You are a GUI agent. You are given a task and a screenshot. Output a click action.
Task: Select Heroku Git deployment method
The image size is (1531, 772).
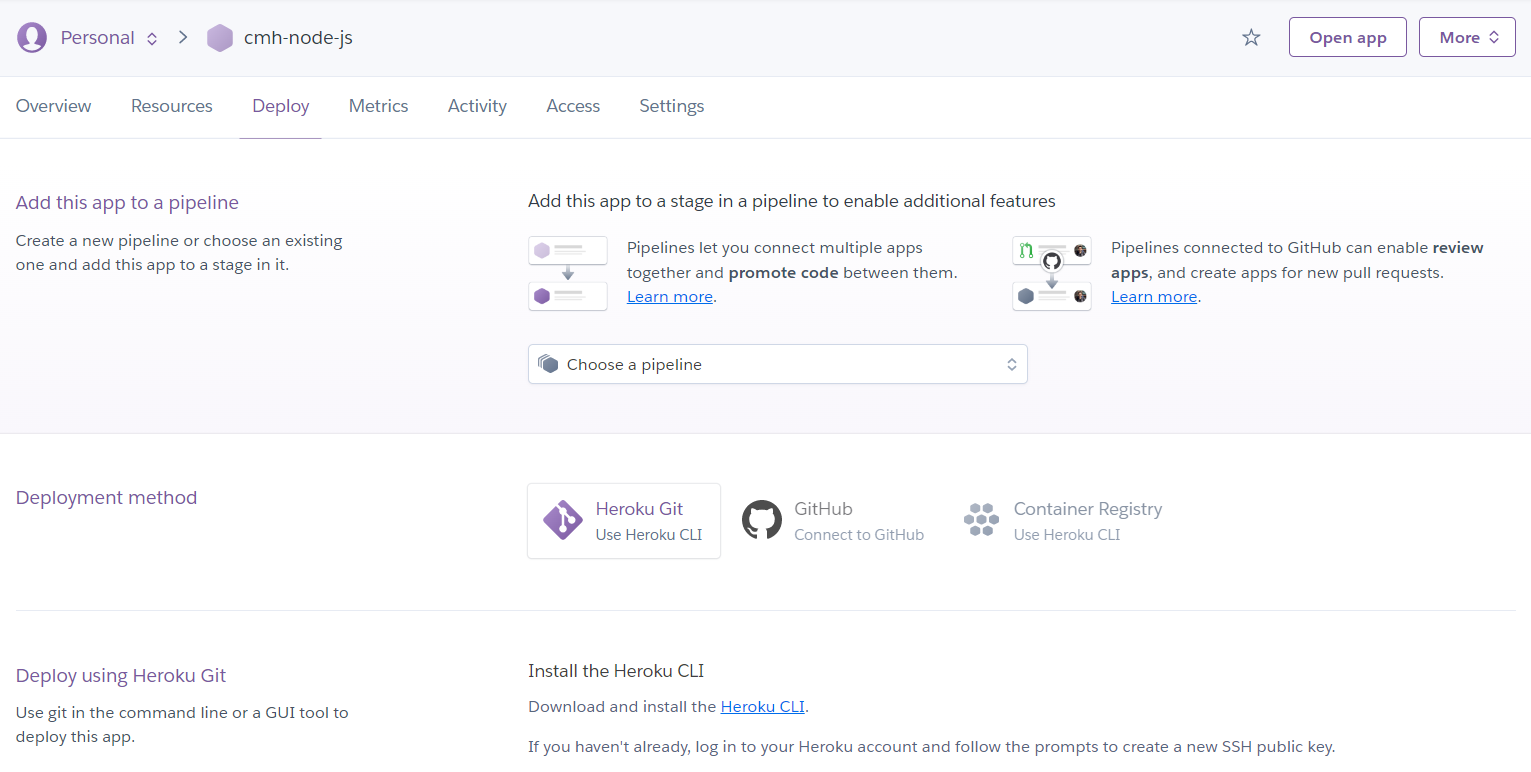pyautogui.click(x=624, y=521)
